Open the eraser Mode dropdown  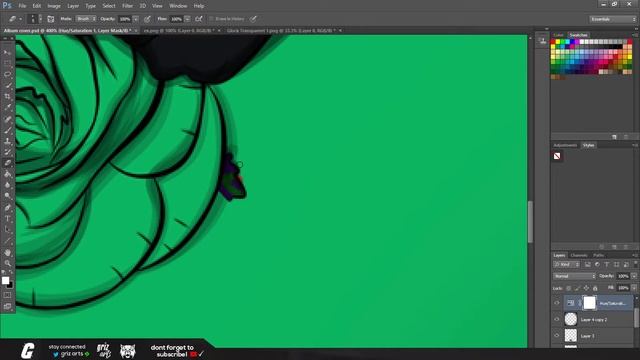86,19
